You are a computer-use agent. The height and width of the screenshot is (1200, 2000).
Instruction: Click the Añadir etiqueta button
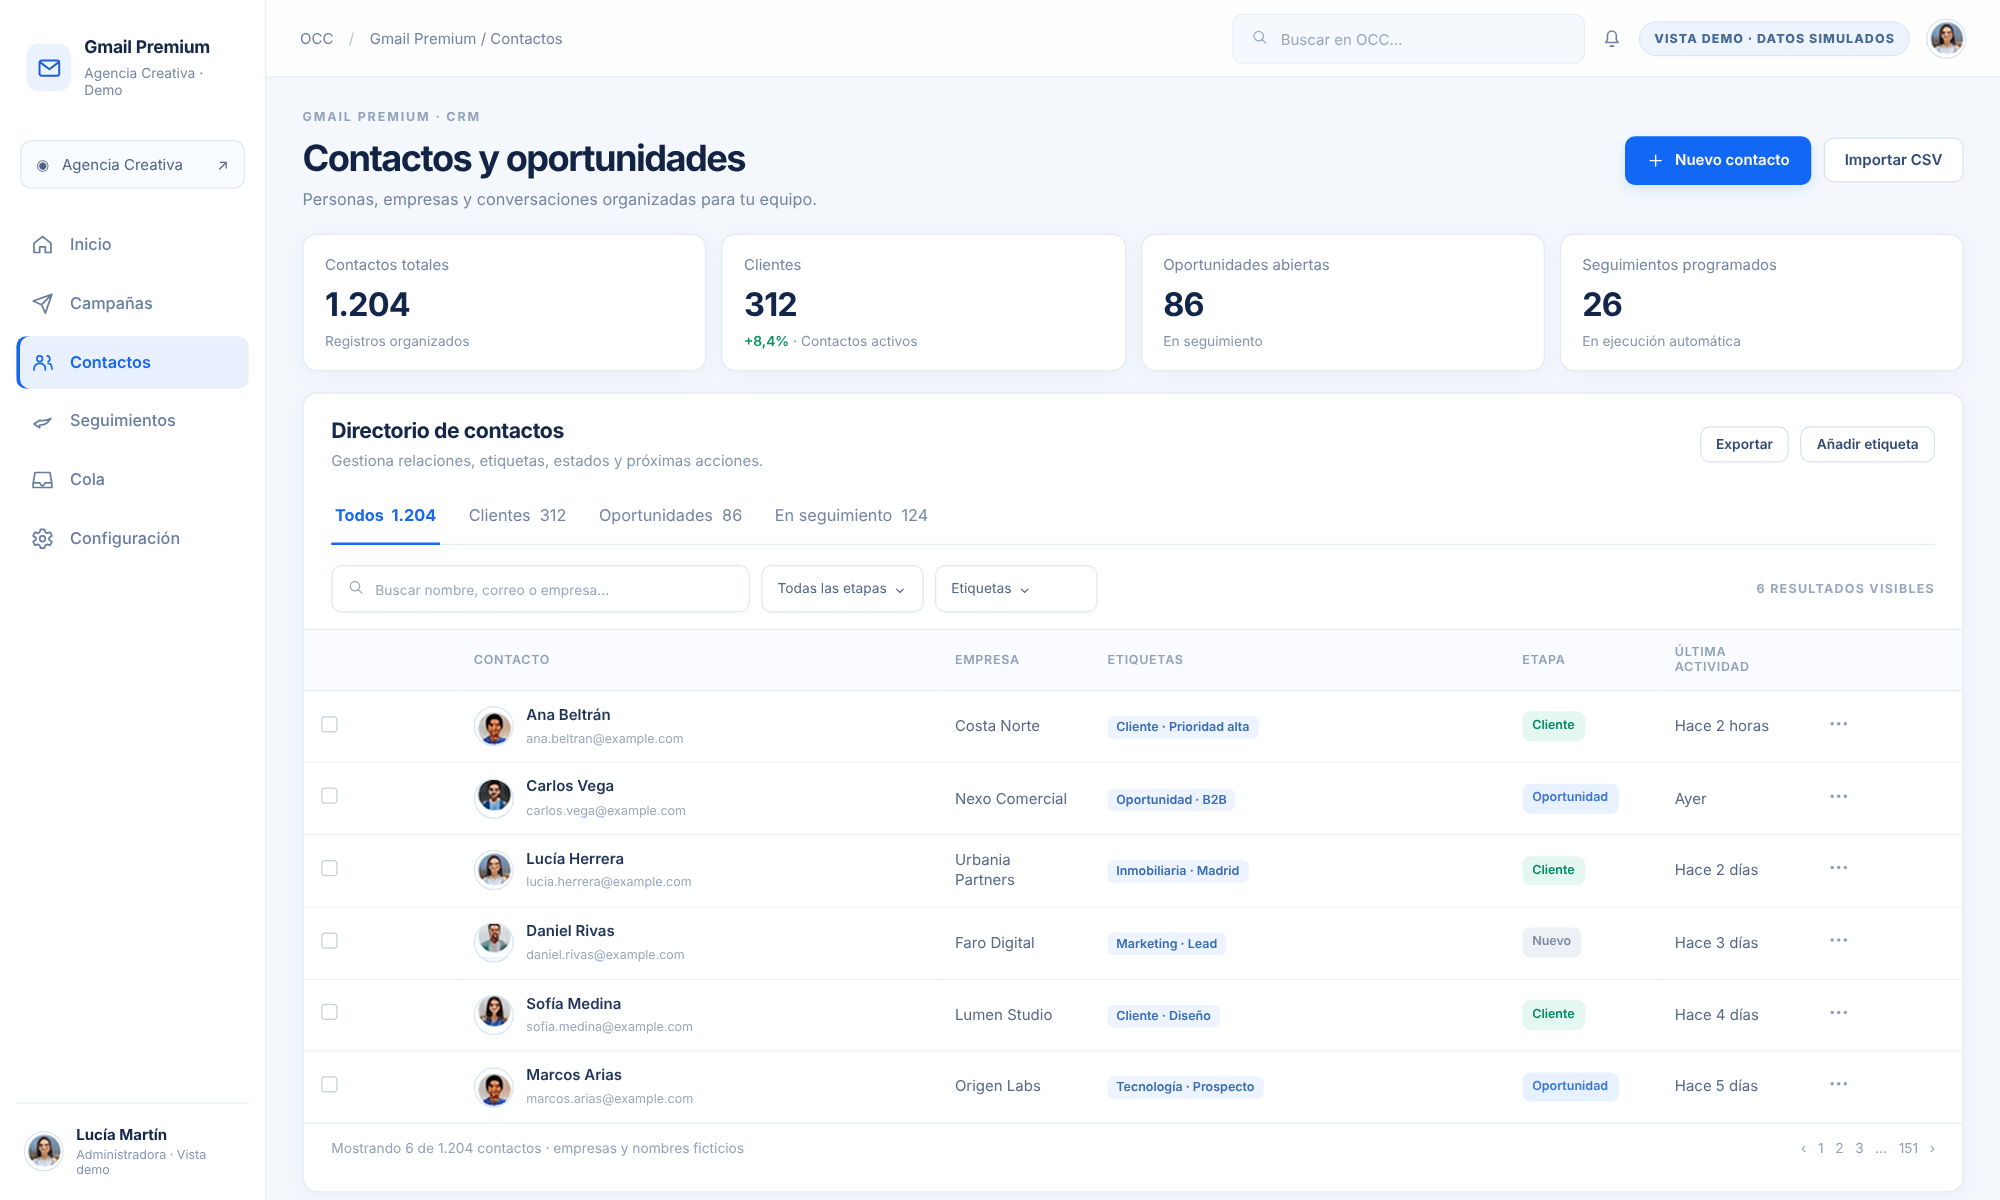pos(1867,445)
